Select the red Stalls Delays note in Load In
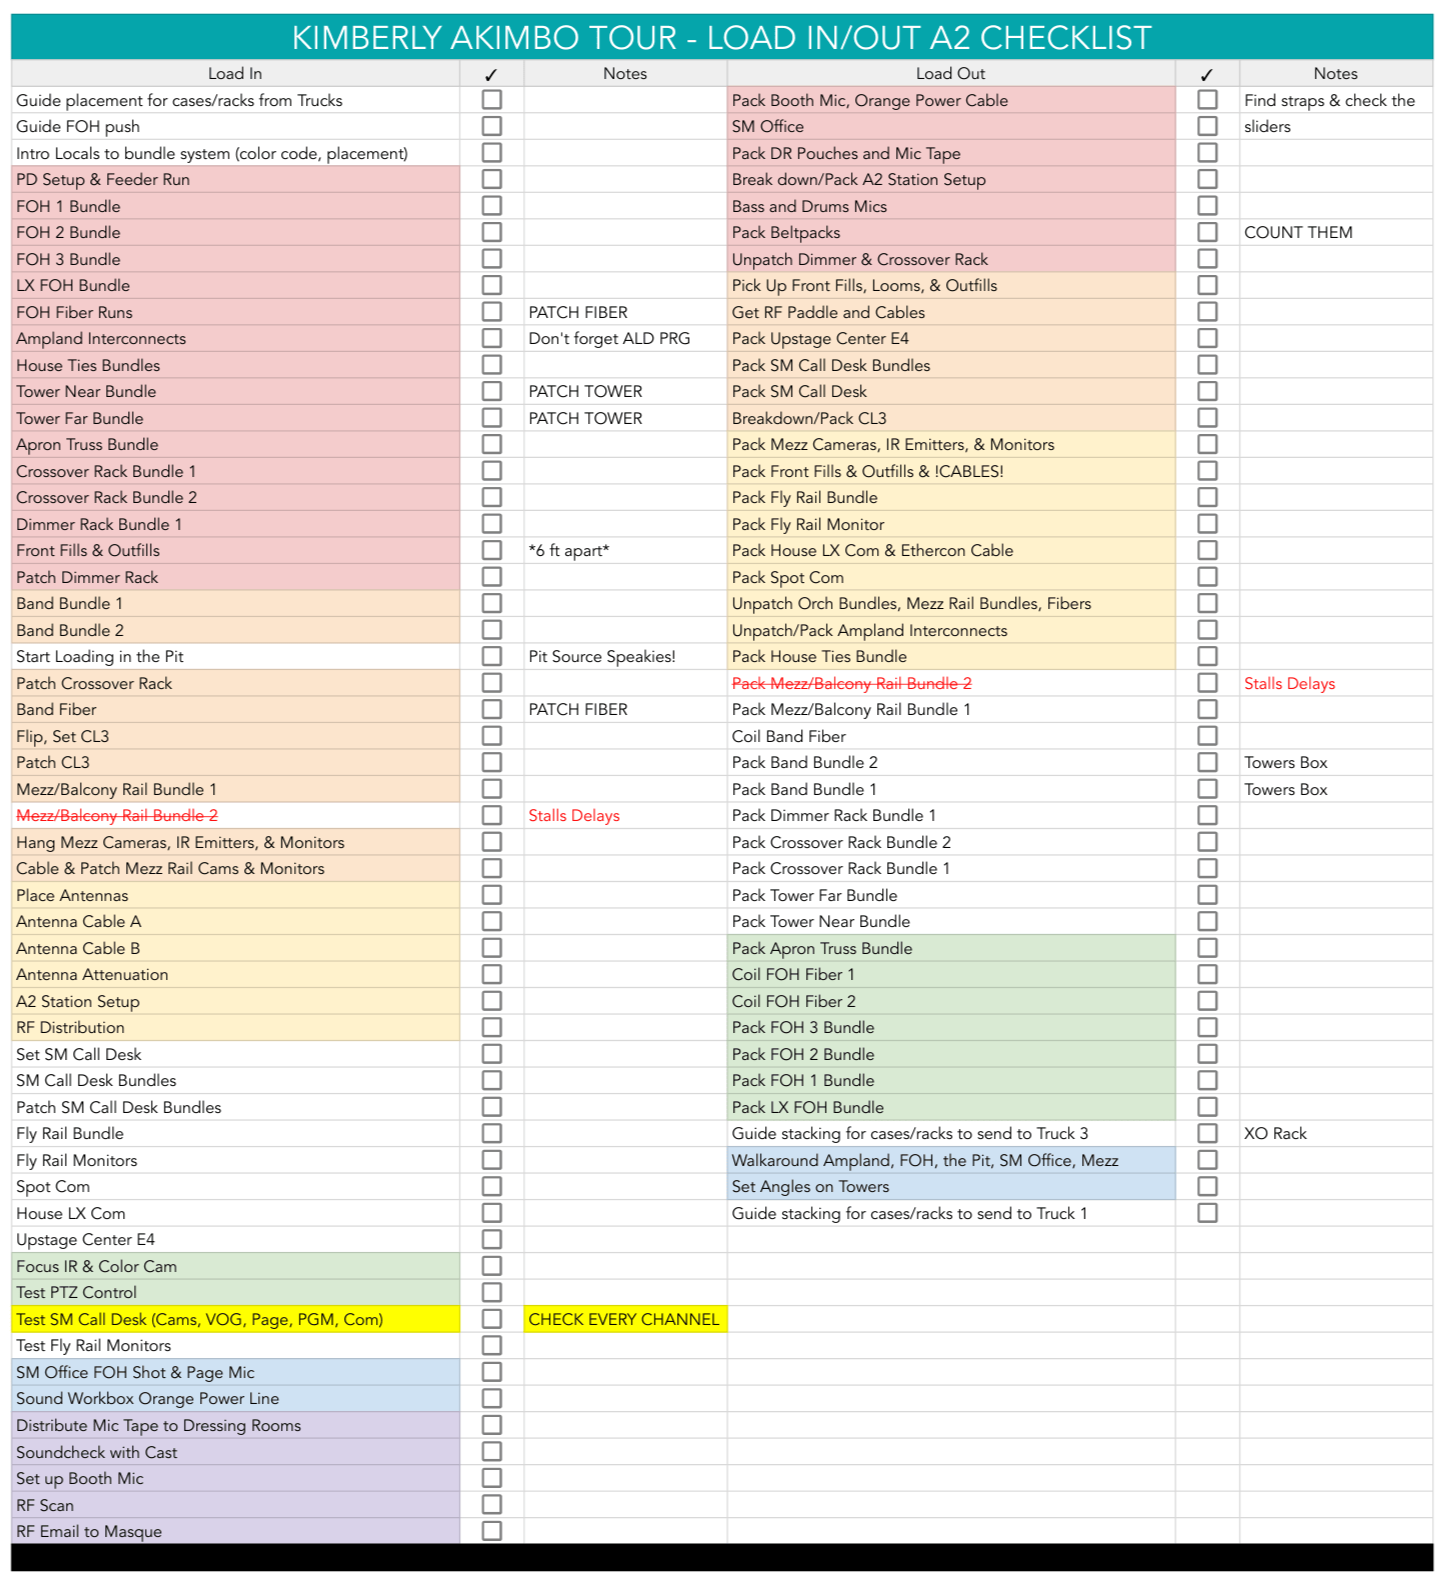1444x1583 pixels. [625, 815]
